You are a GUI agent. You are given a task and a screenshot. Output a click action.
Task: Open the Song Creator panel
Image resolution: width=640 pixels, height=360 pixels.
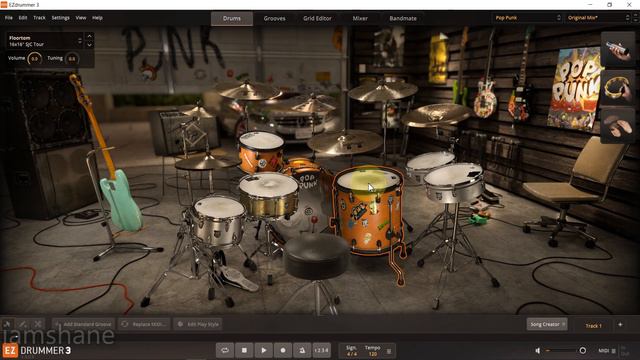547,324
